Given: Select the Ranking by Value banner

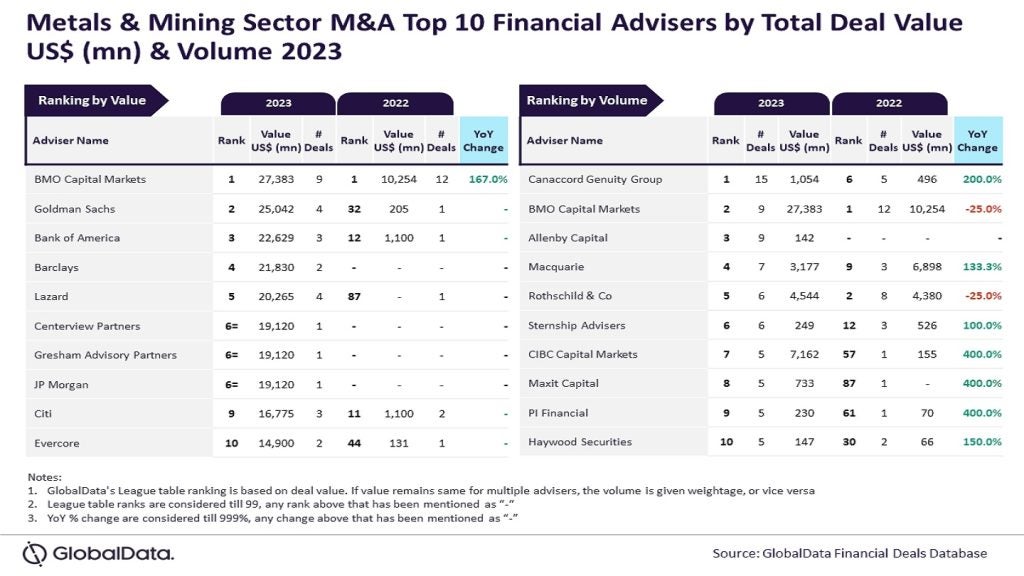Looking at the screenshot, I should (x=96, y=101).
